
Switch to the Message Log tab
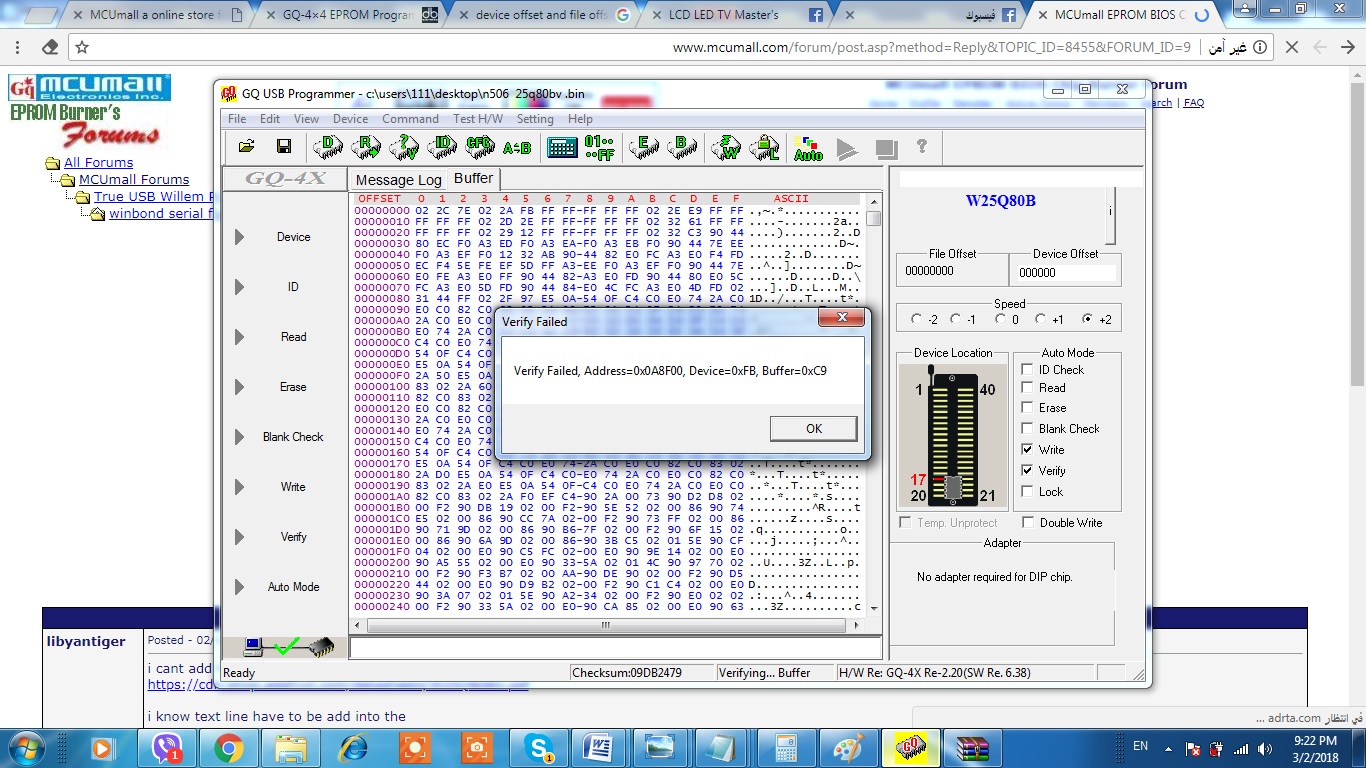[x=398, y=180]
